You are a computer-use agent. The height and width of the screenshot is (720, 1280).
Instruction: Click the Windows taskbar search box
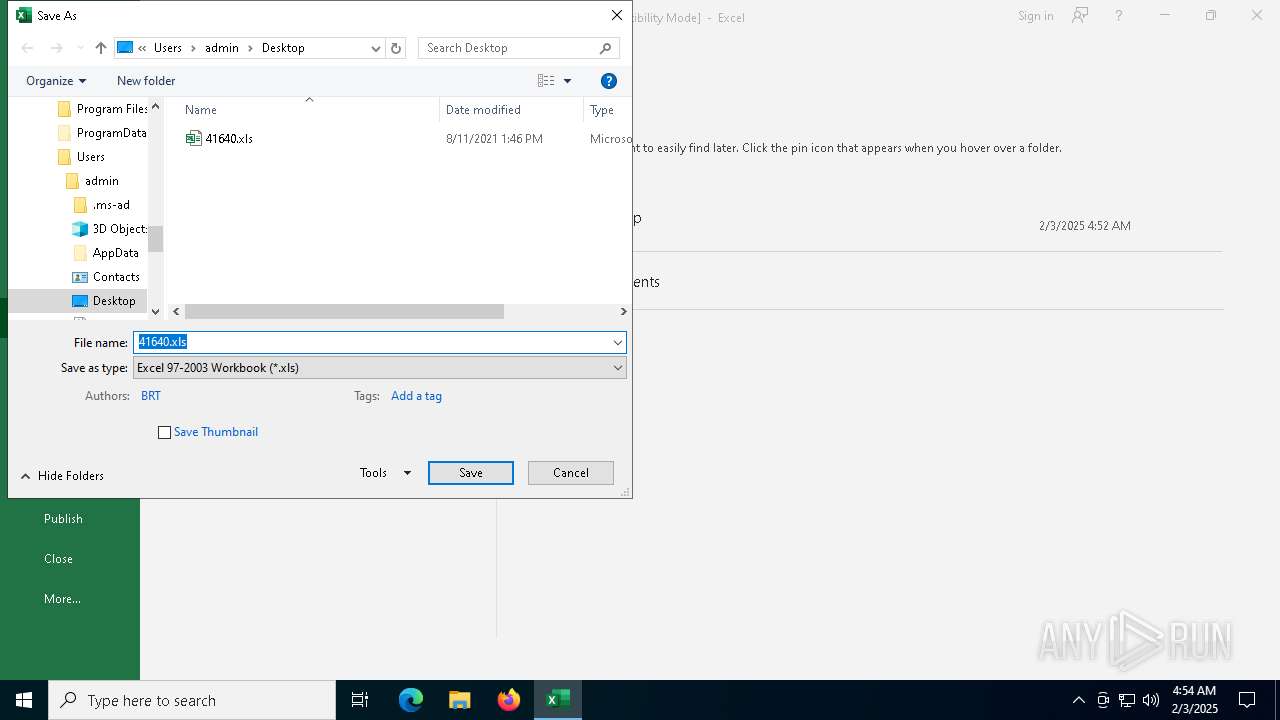pos(192,700)
